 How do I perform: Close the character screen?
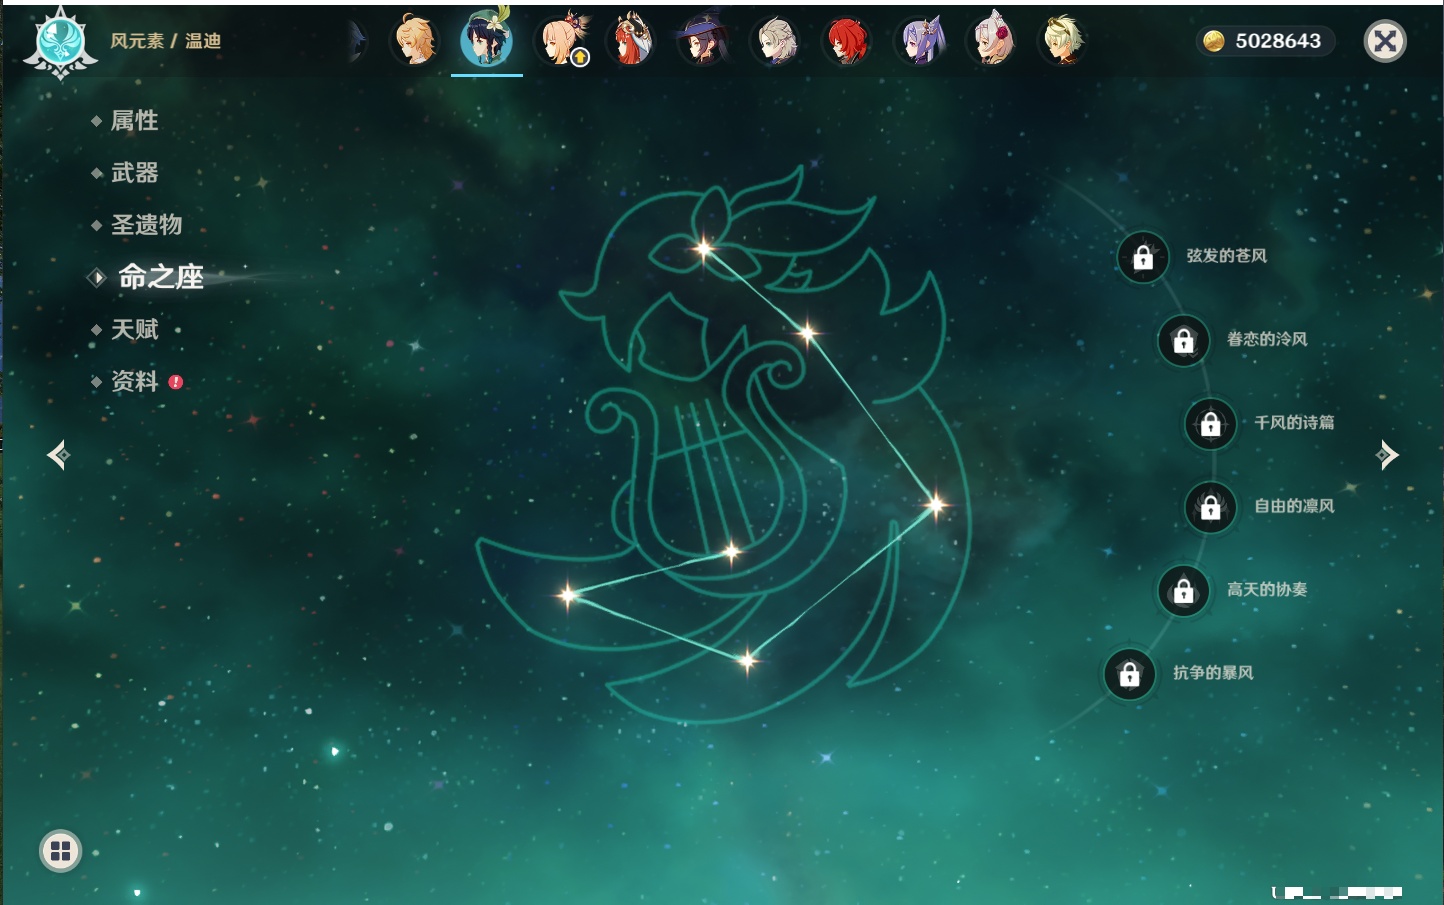coord(1385,41)
